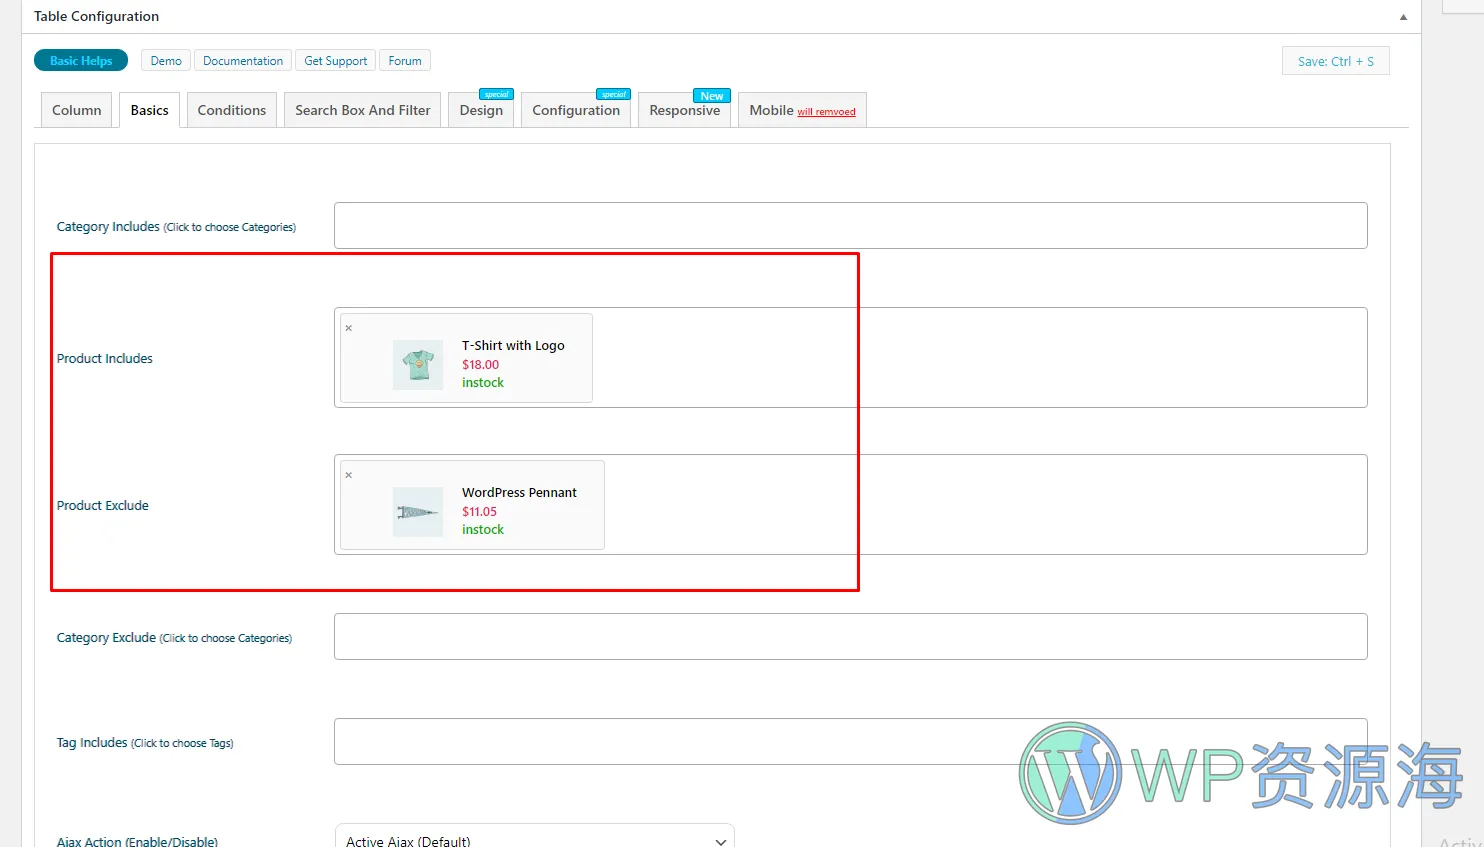Click instock status under WordPress Pennant
This screenshot has height=847, width=1484.
(x=483, y=530)
